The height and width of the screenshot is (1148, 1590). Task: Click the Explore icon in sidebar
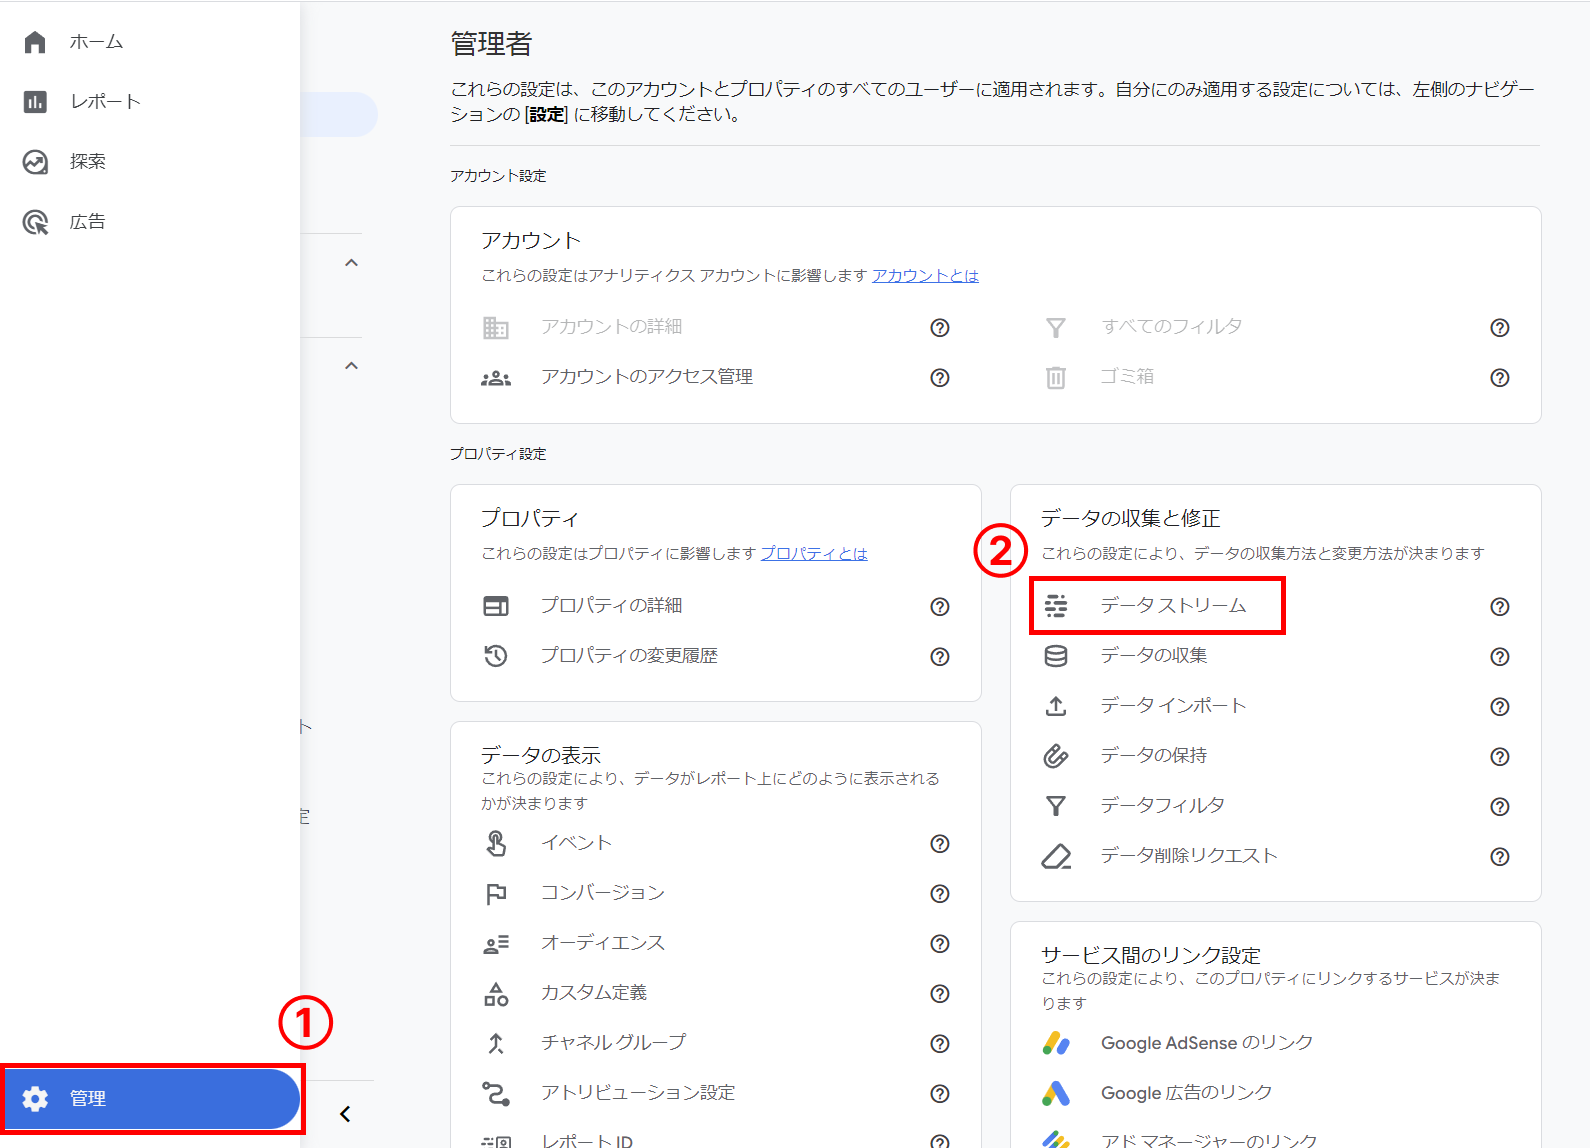pyautogui.click(x=35, y=162)
